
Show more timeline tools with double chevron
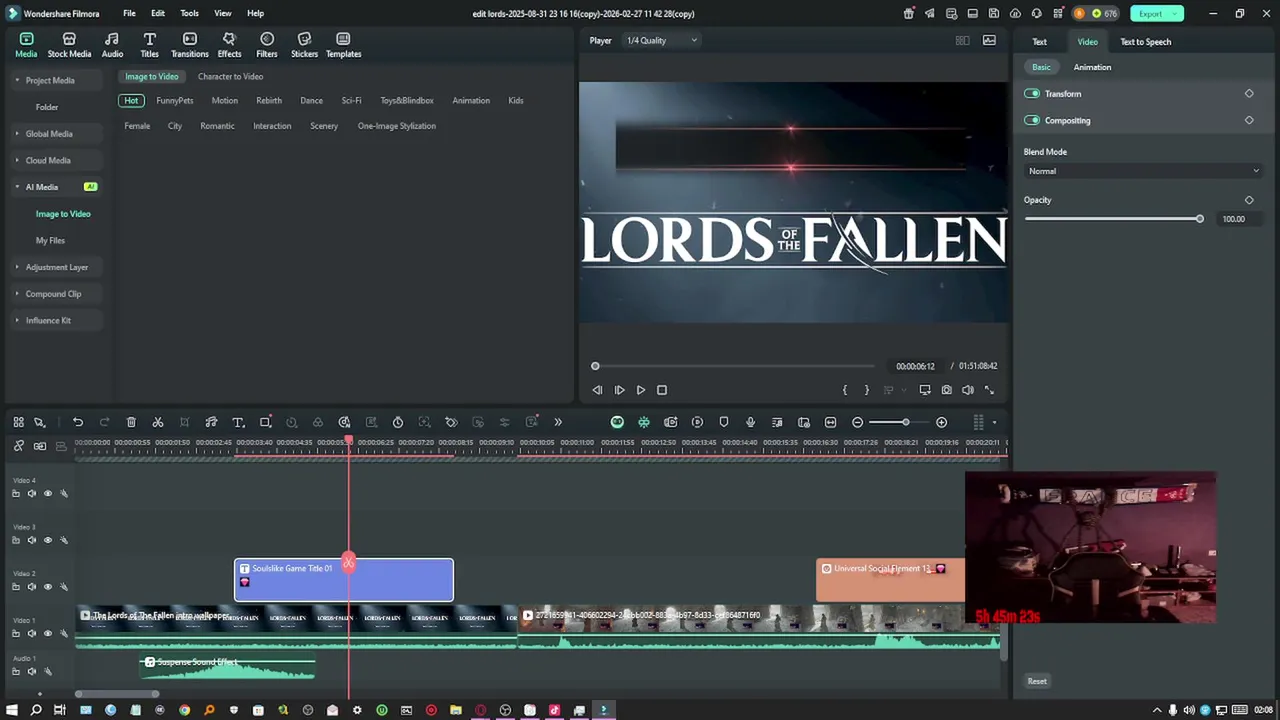(558, 422)
